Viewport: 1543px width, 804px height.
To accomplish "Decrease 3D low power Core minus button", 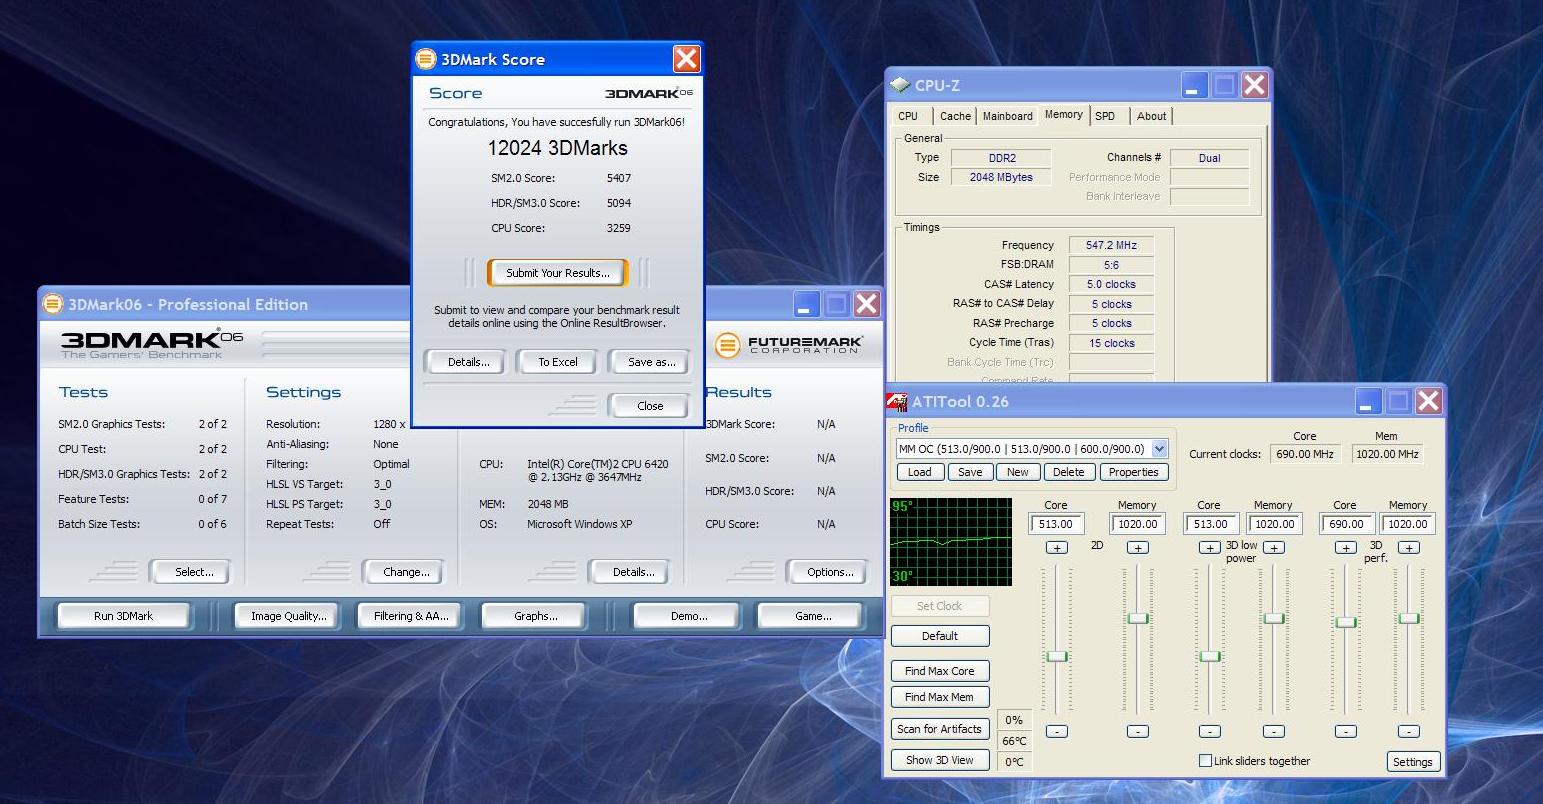I will coord(1209,731).
